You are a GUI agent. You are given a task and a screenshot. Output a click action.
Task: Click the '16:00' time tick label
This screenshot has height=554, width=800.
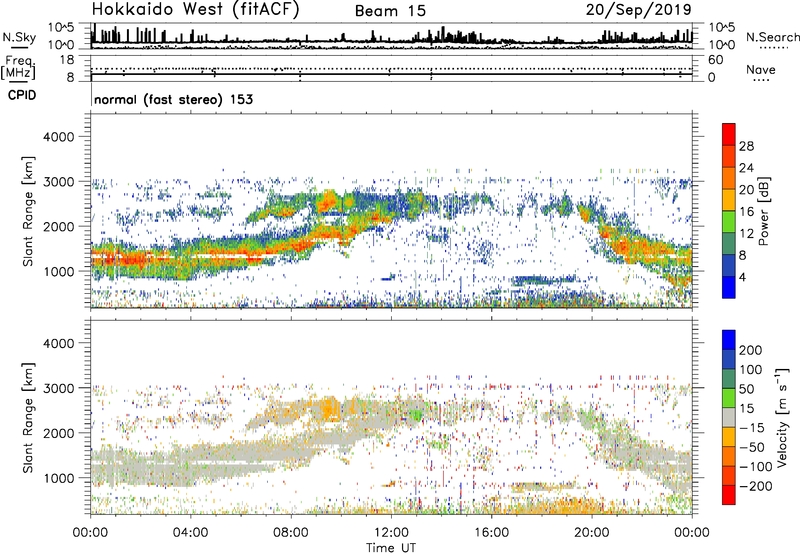coord(491,533)
